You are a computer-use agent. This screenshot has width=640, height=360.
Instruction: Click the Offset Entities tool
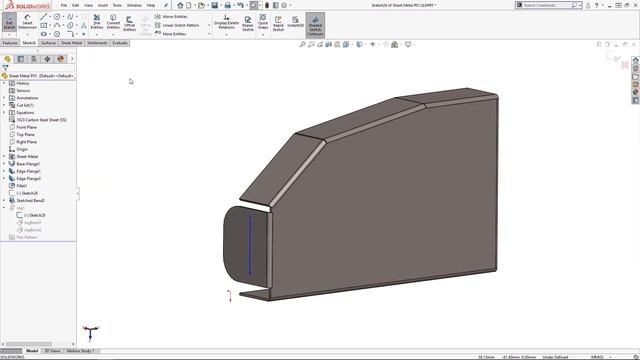pos(129,24)
